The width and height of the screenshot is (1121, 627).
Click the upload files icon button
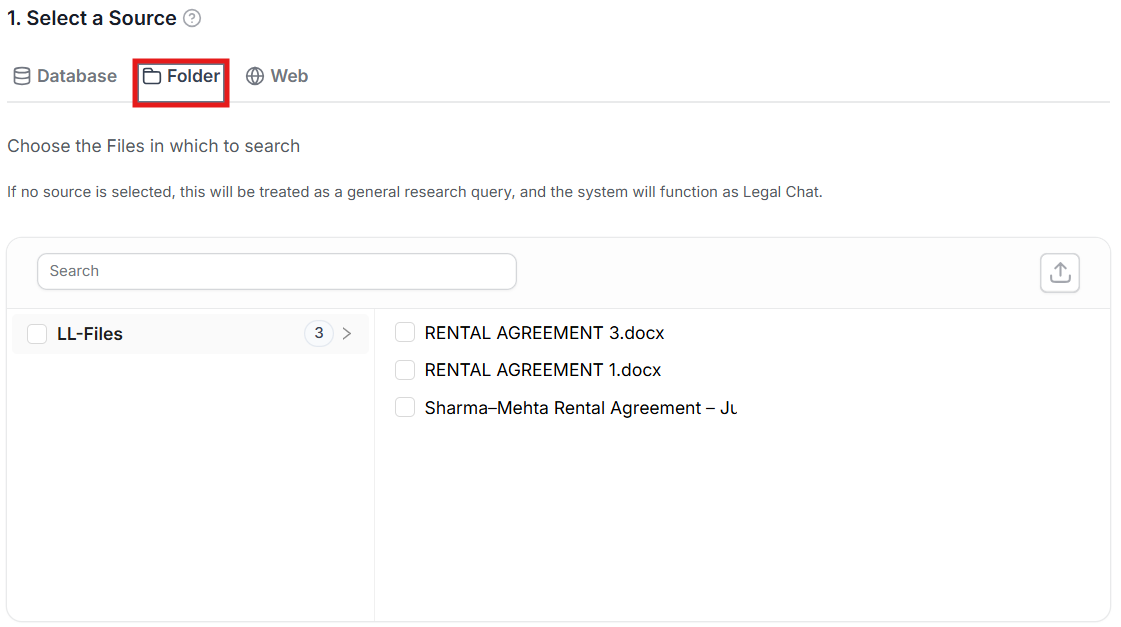coord(1060,272)
